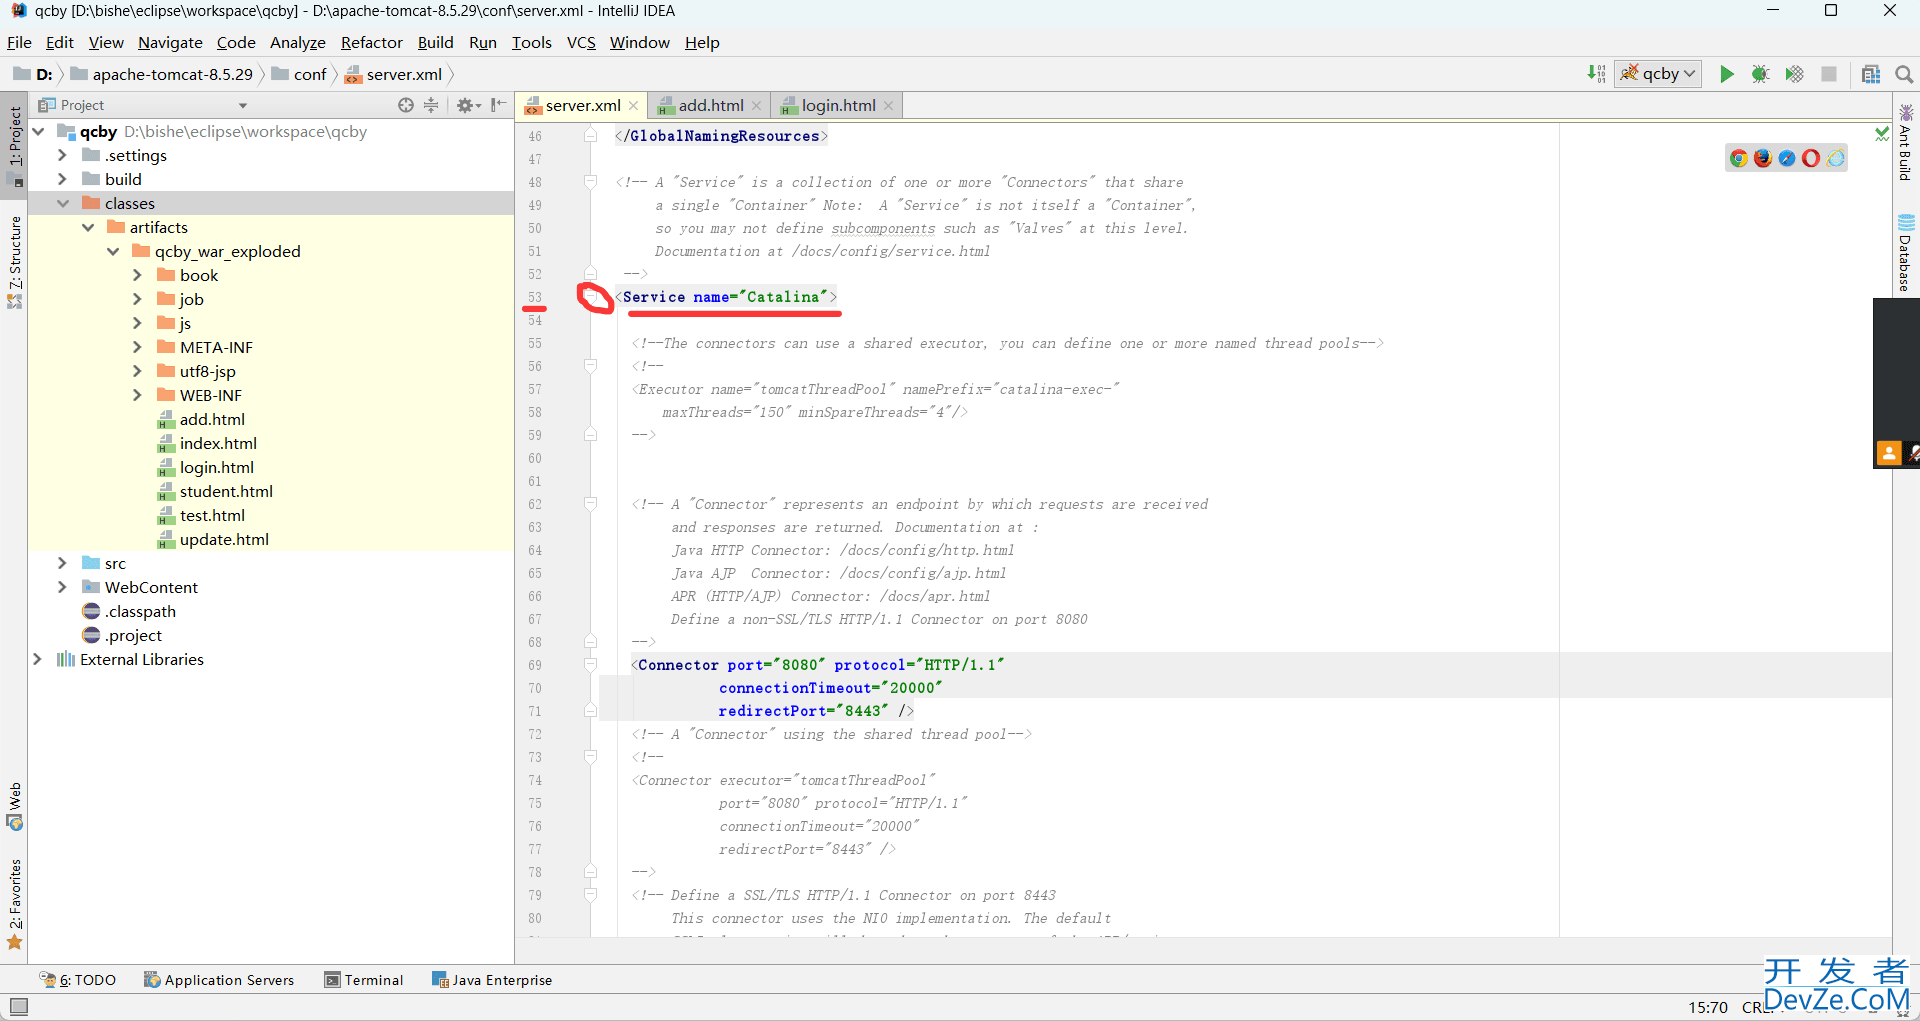Select index.html in project tree

[x=218, y=443]
